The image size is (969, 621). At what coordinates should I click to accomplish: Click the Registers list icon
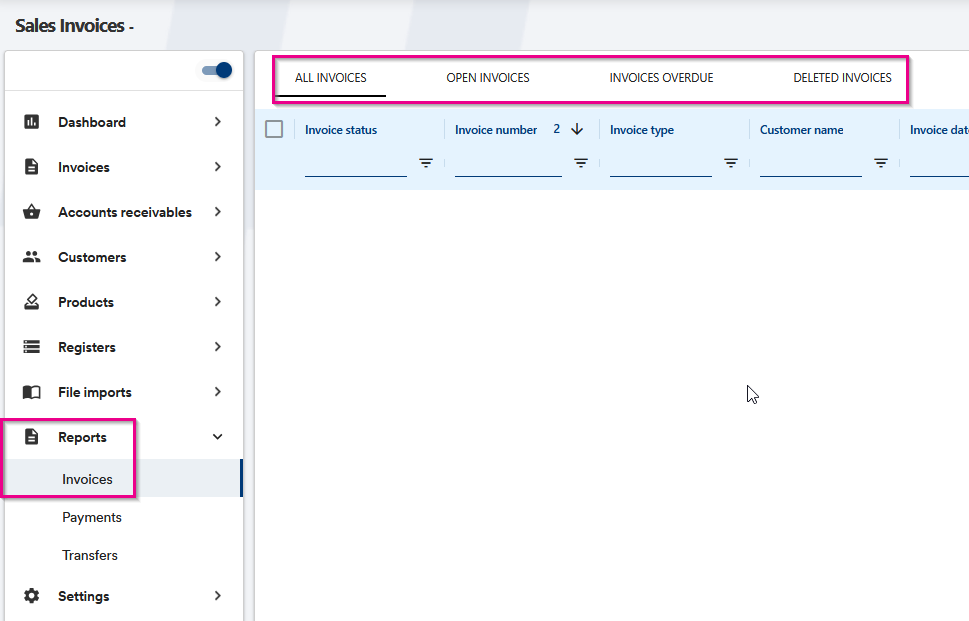[32, 347]
